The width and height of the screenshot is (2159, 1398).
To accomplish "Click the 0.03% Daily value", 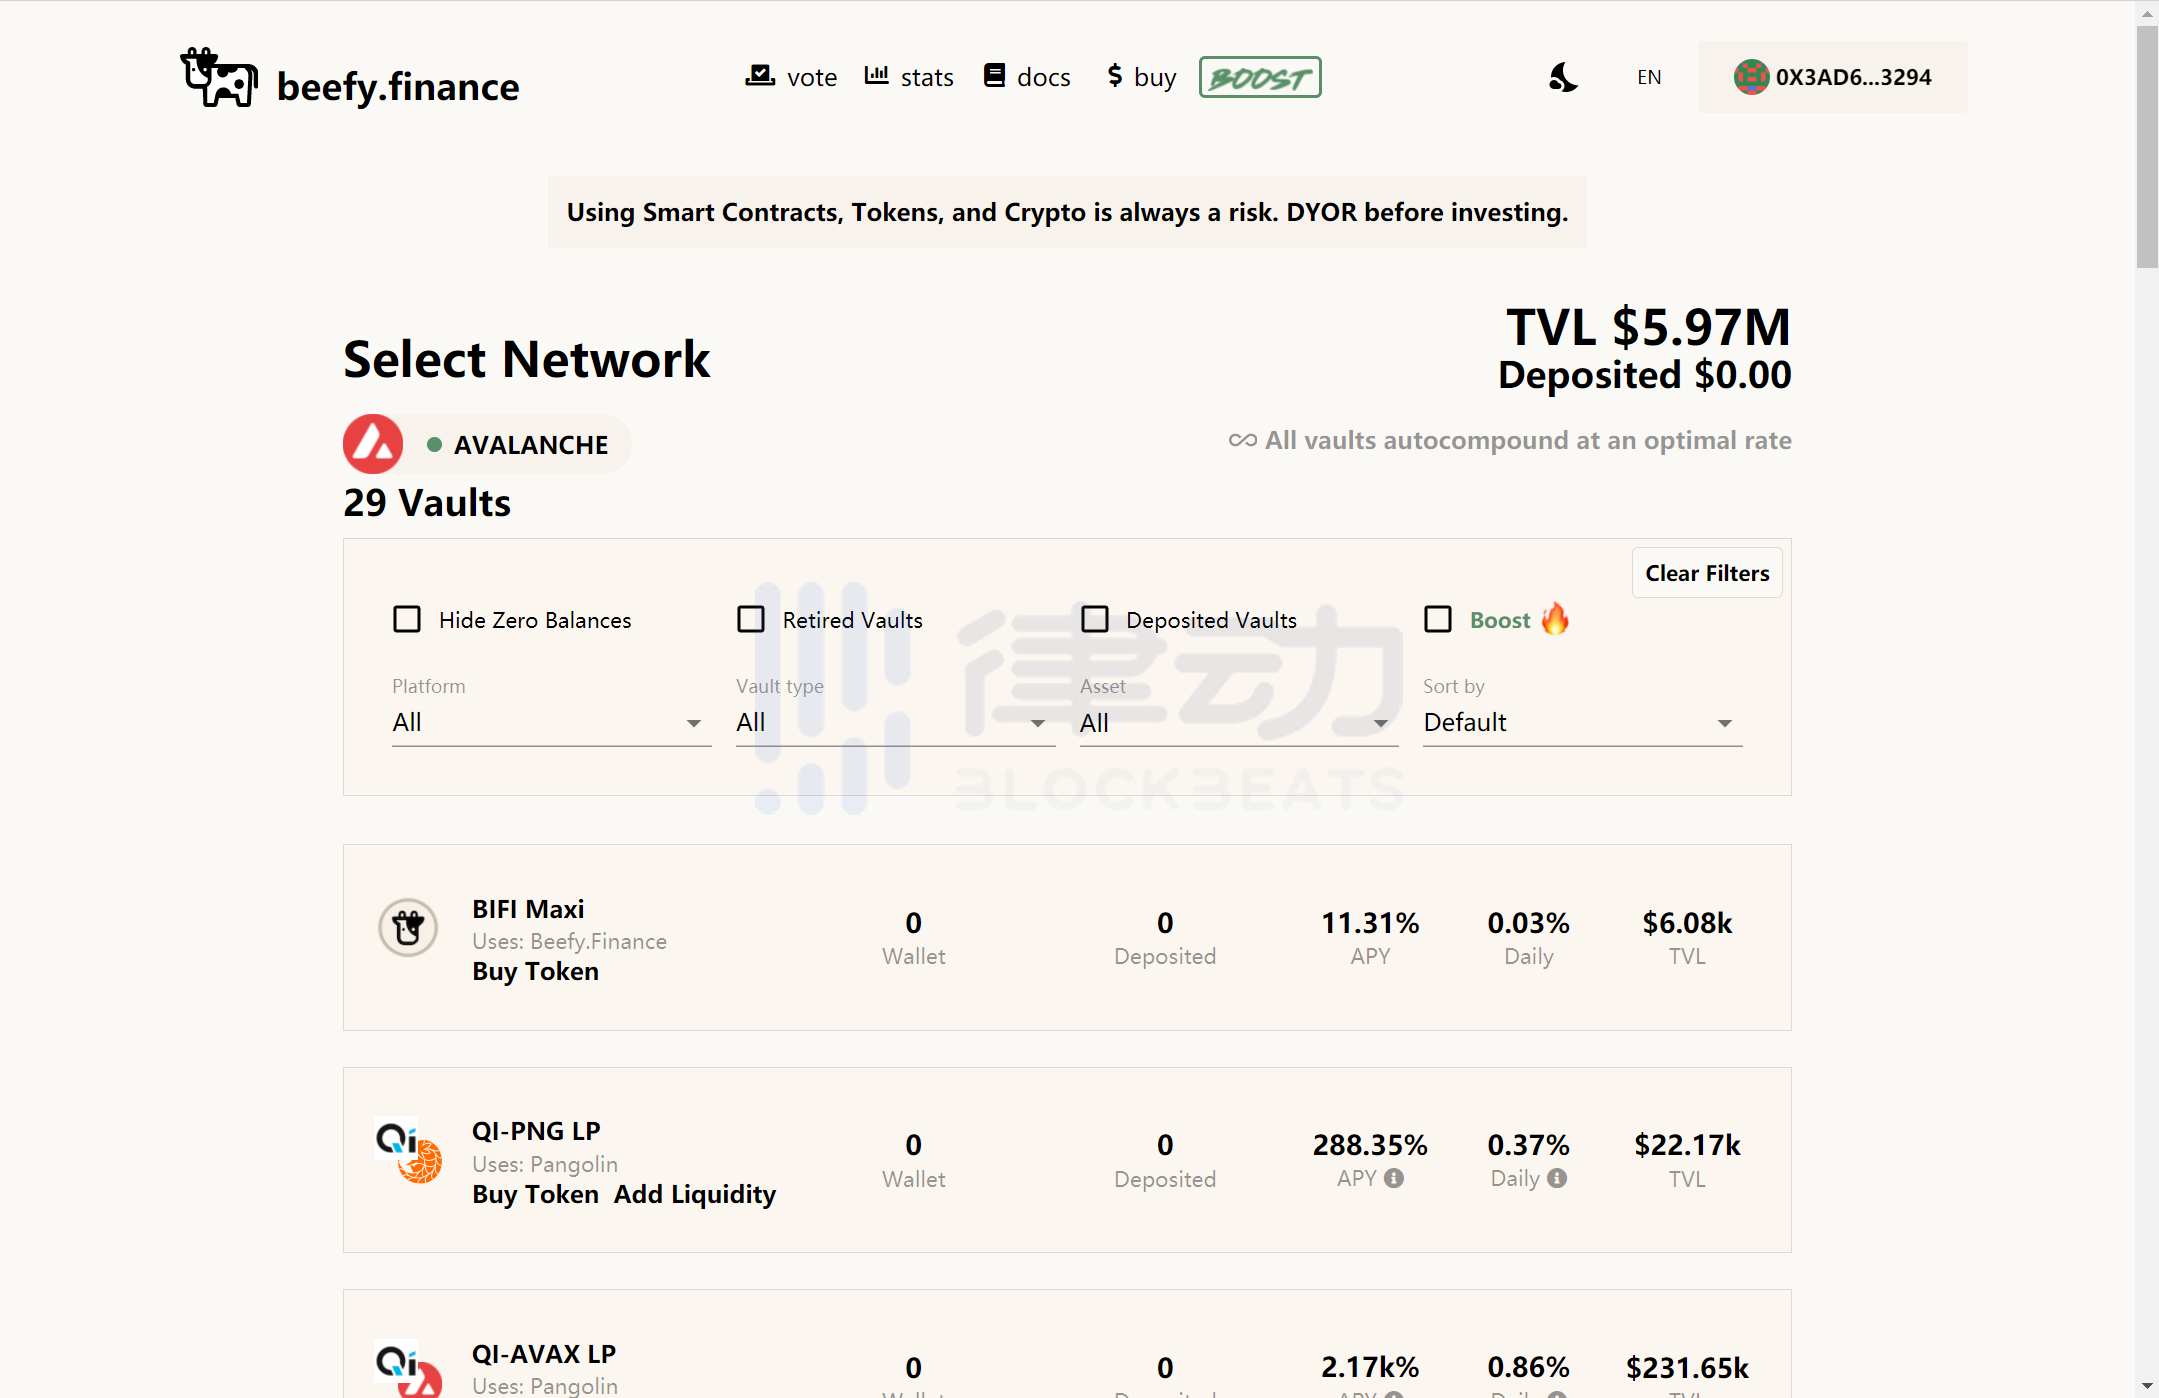I will (x=1528, y=922).
